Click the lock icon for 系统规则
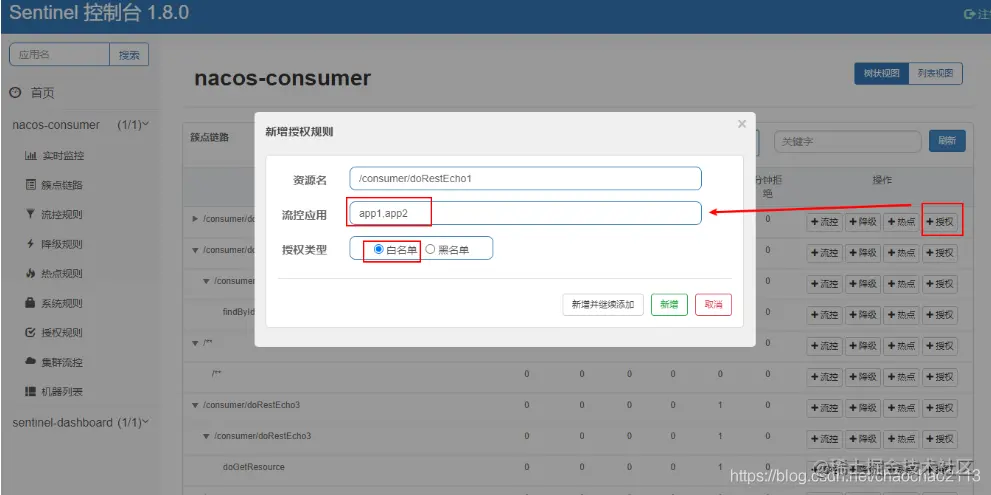The height and width of the screenshot is (495, 991). pyautogui.click(x=30, y=303)
